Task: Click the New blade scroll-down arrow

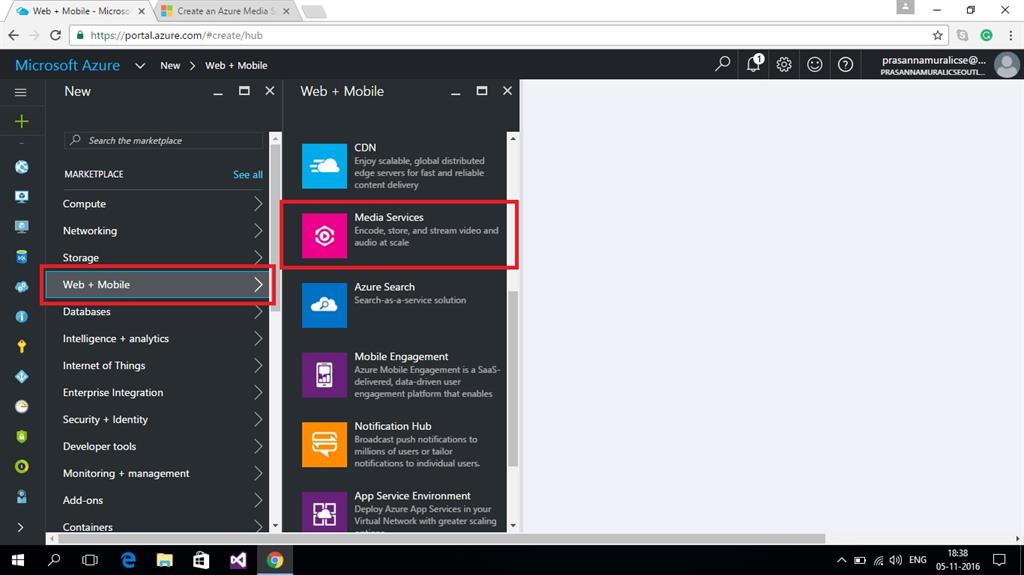Action: (x=275, y=526)
